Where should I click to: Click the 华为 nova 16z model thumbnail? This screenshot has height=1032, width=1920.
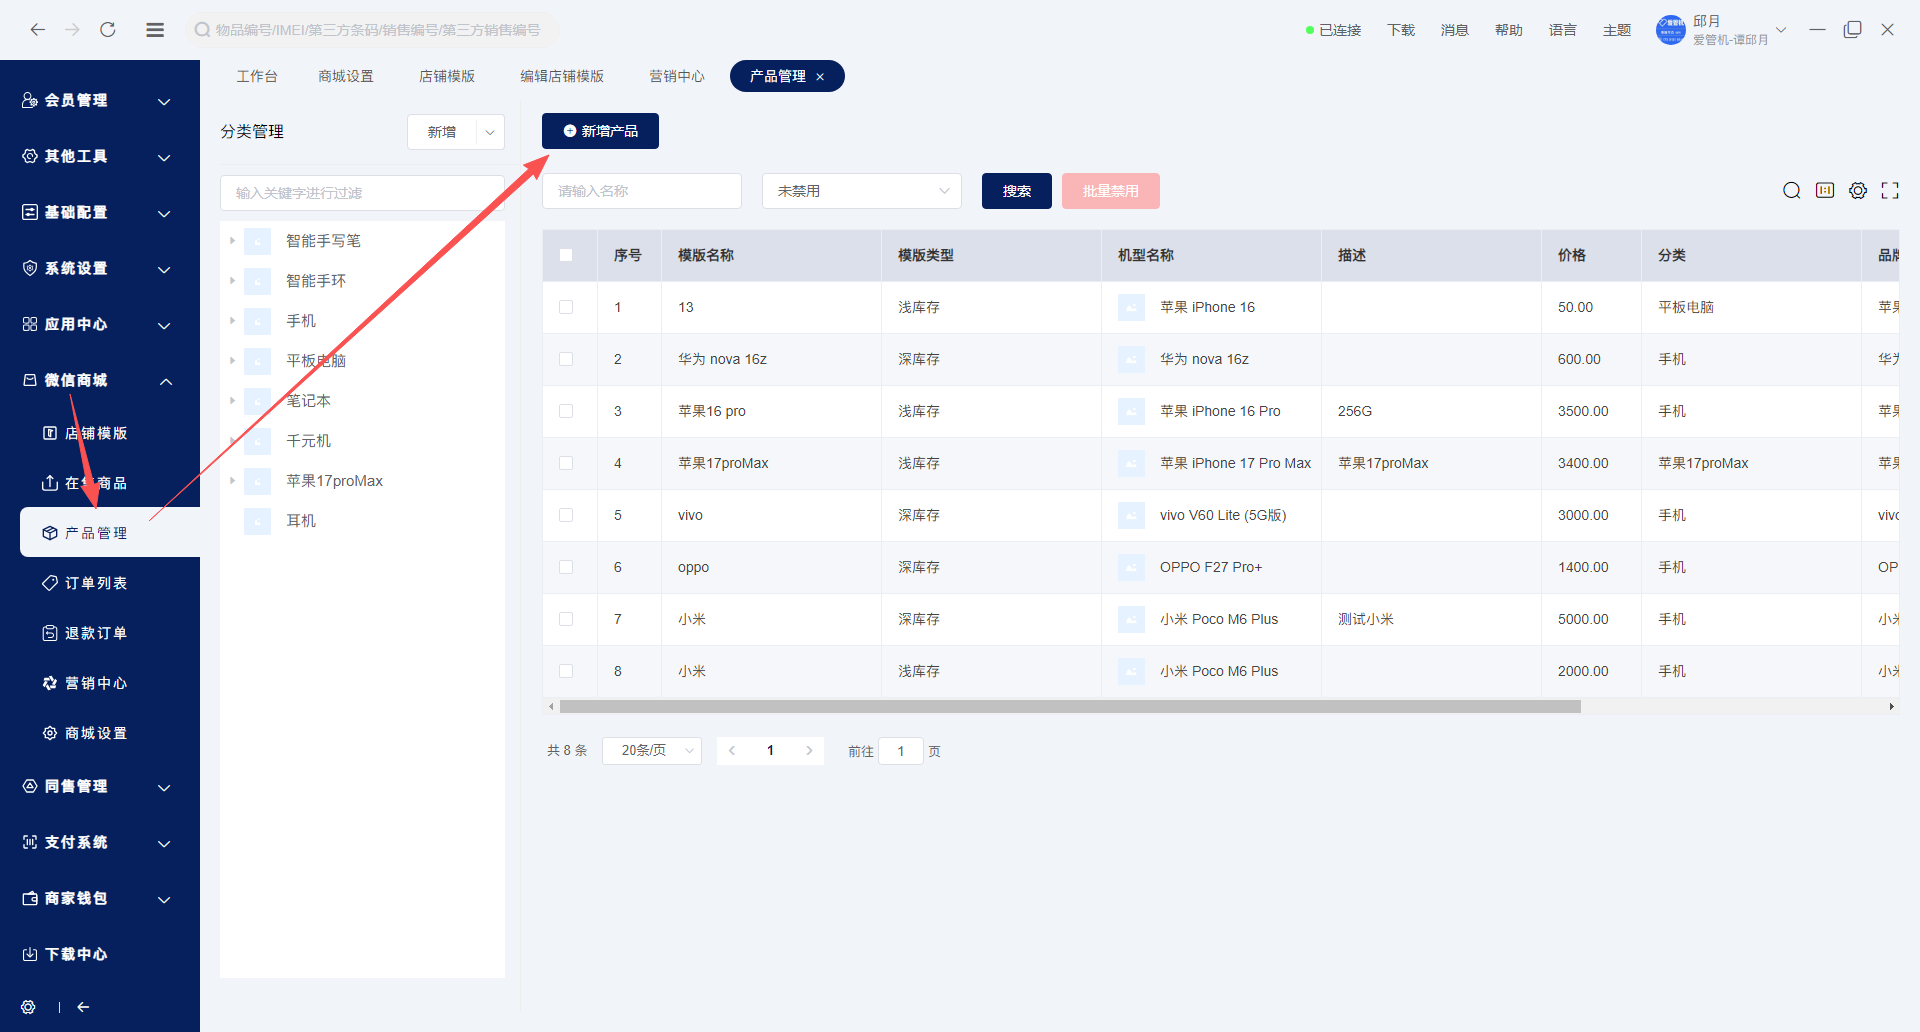(1131, 359)
